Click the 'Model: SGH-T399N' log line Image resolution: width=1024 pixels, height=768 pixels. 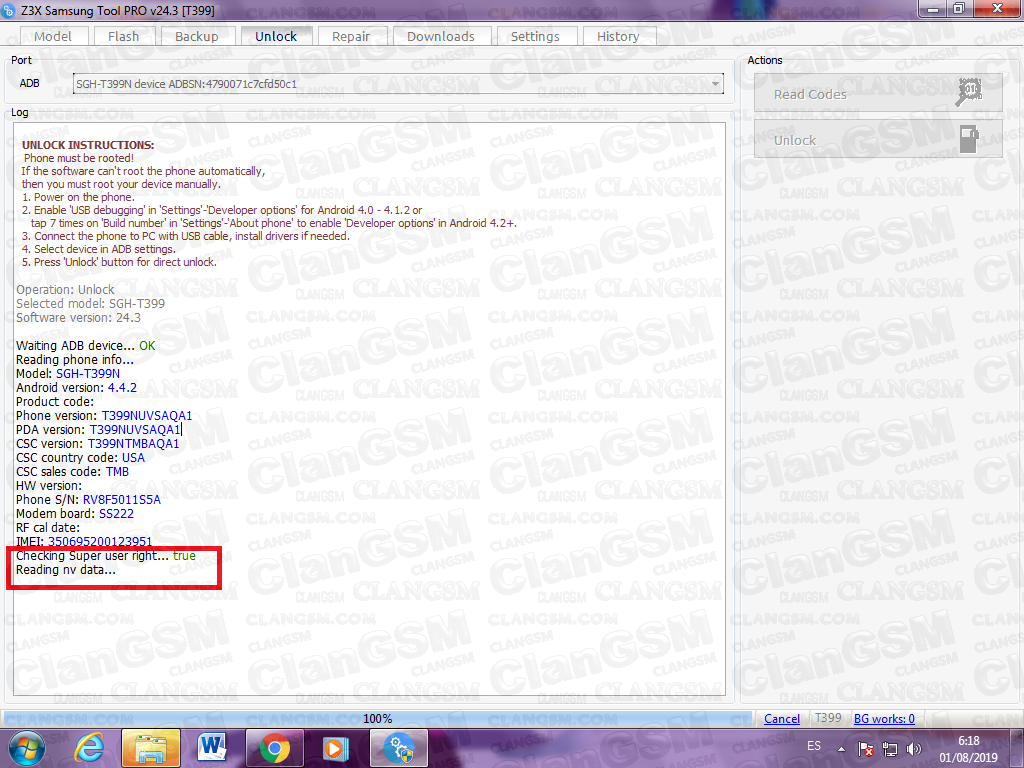pyautogui.click(x=68, y=374)
